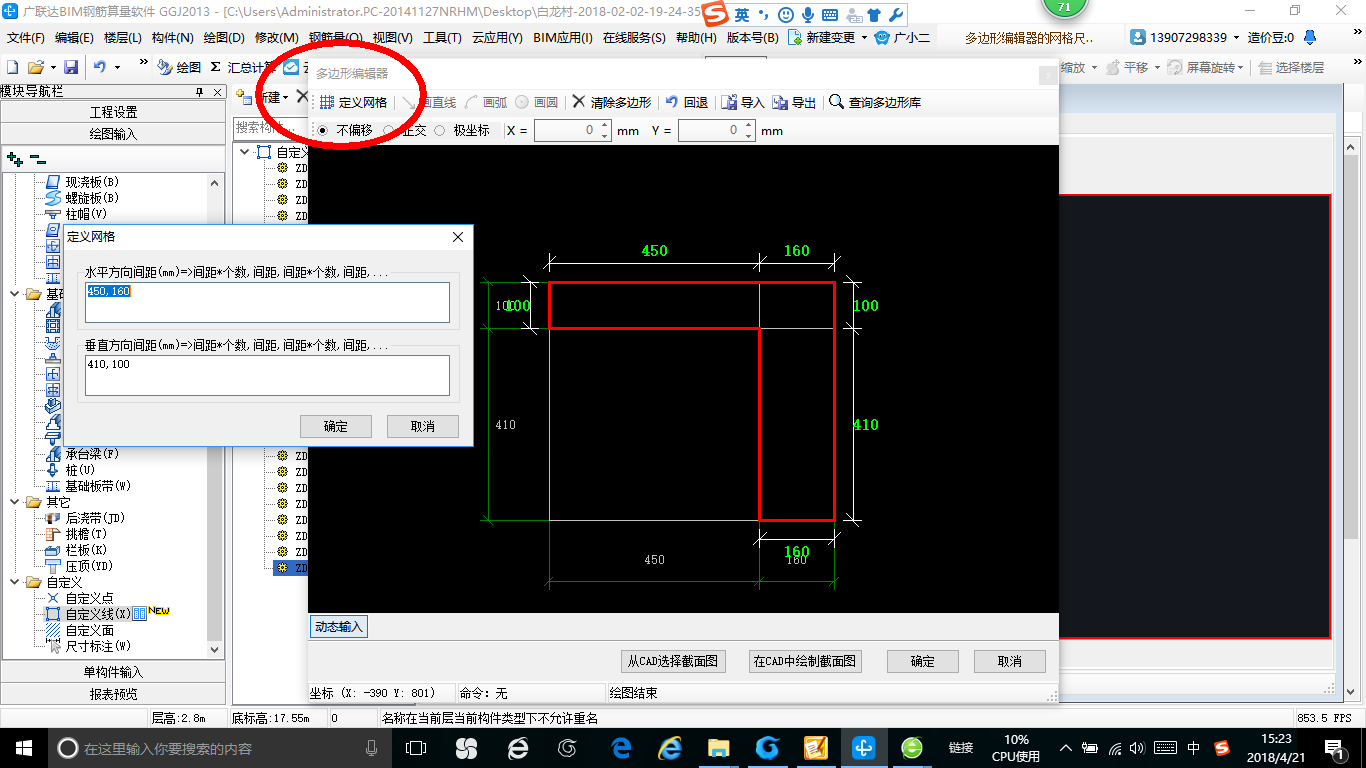This screenshot has width=1366, height=768.
Task: Confirm grid definition with 确定
Action: (336, 426)
